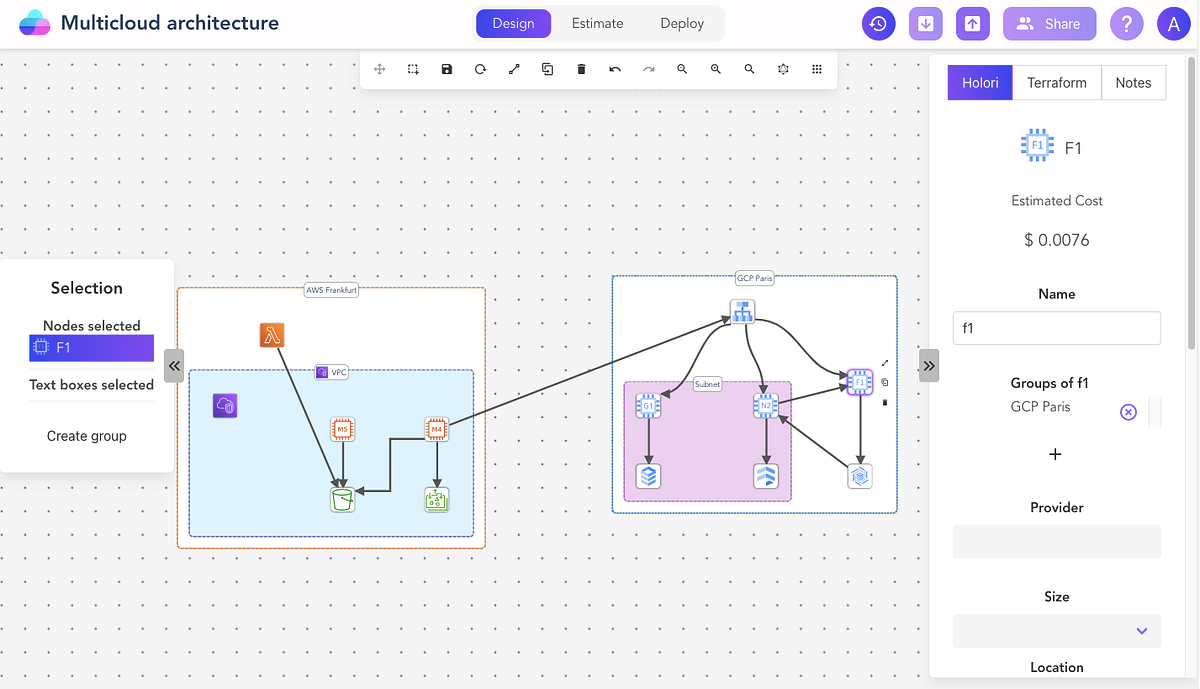Click the Create group button
This screenshot has height=689, width=1200.
point(87,435)
